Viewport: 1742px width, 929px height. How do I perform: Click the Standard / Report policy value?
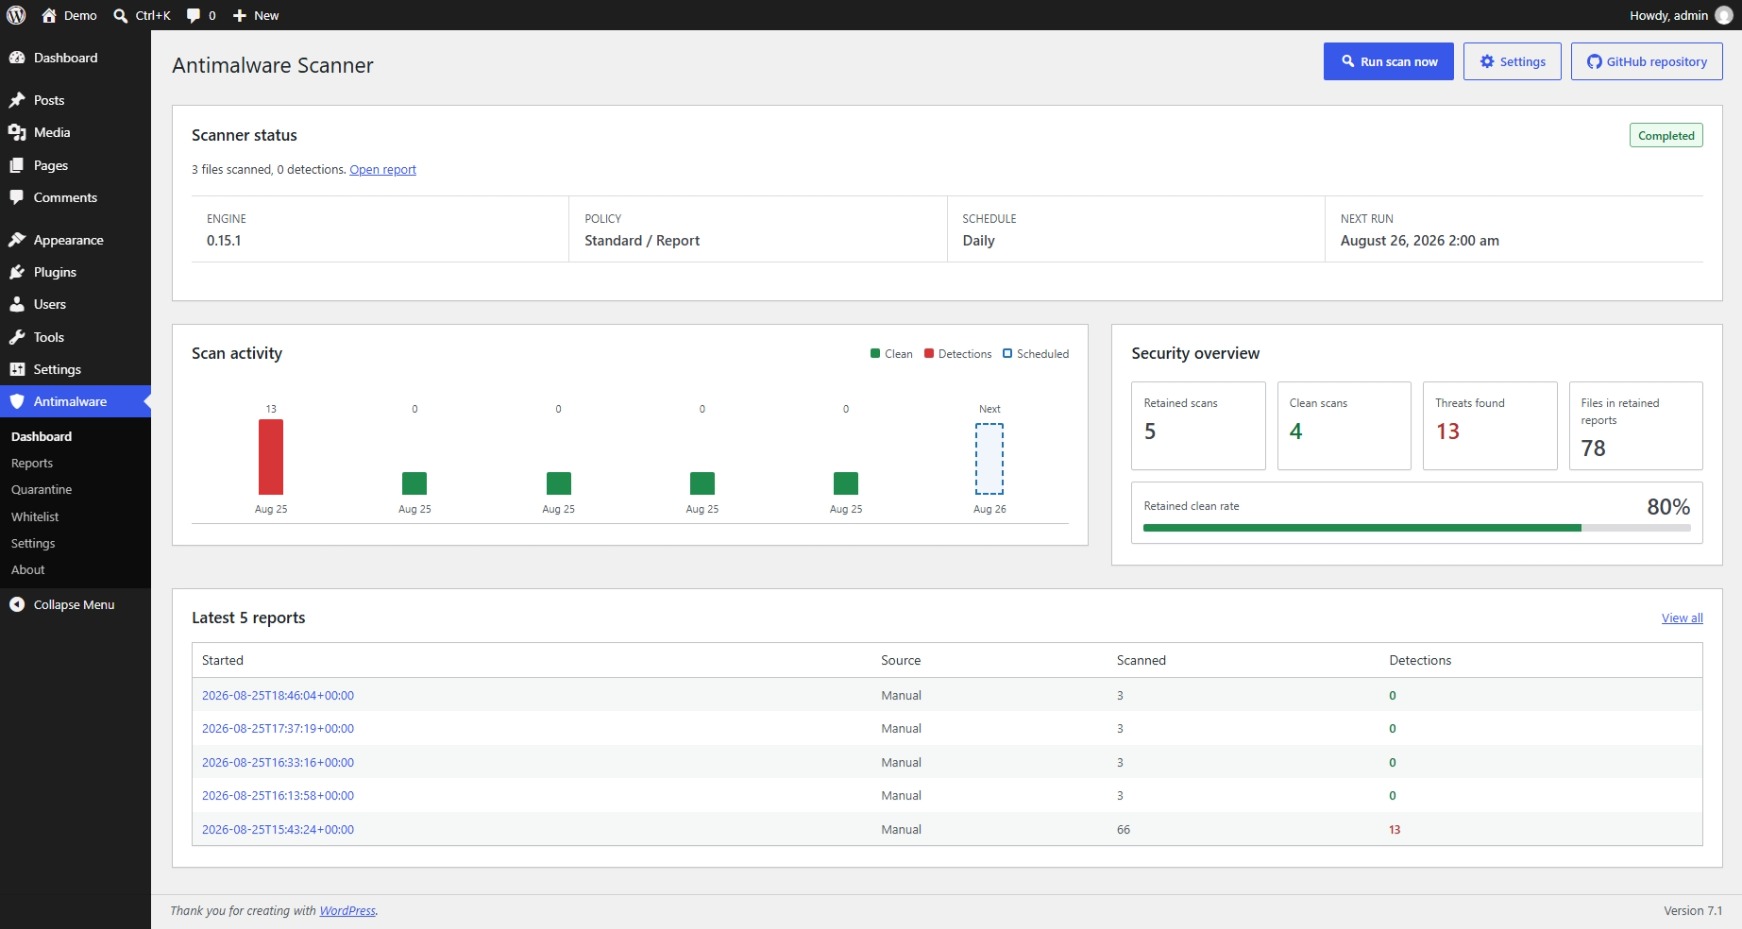(642, 241)
